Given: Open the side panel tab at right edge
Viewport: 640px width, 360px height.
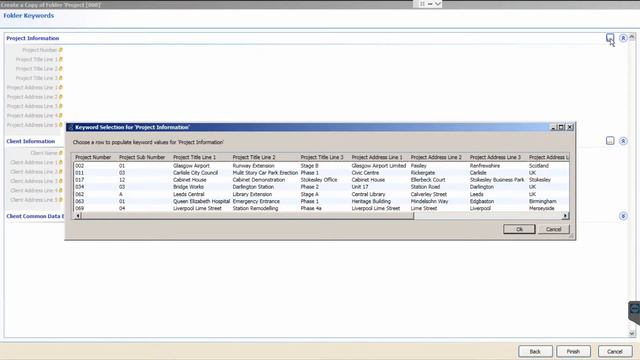Looking at the screenshot, I should tap(634, 310).
